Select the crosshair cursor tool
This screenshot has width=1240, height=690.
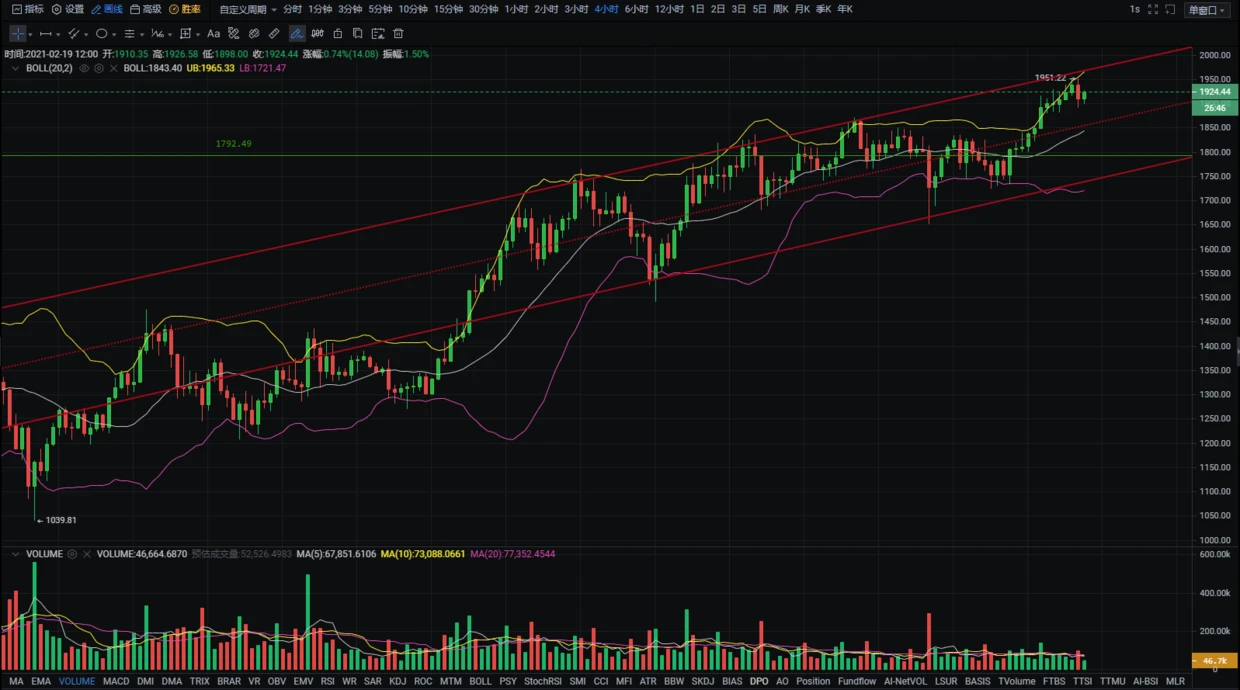(x=17, y=34)
